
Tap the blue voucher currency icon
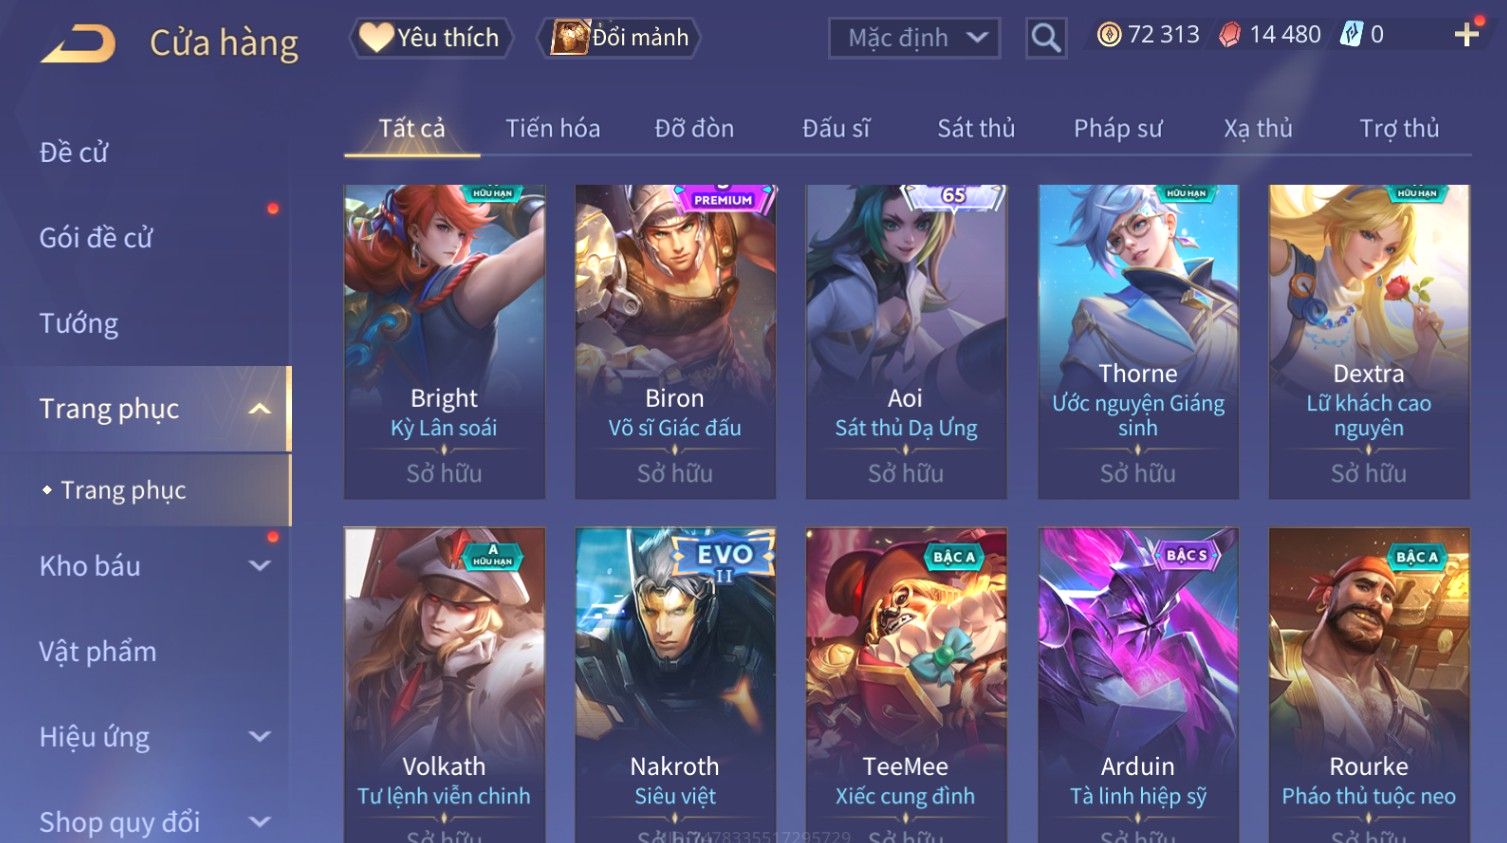[1351, 35]
